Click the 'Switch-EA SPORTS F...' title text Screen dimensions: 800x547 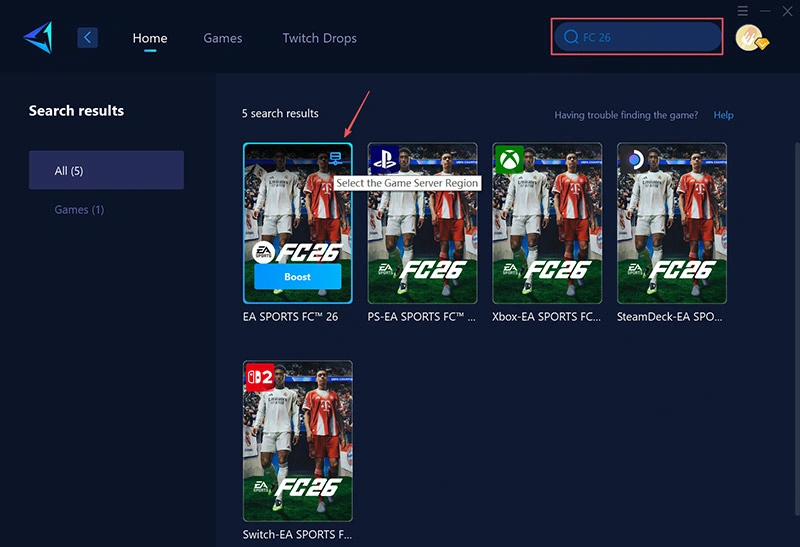[x=297, y=534]
